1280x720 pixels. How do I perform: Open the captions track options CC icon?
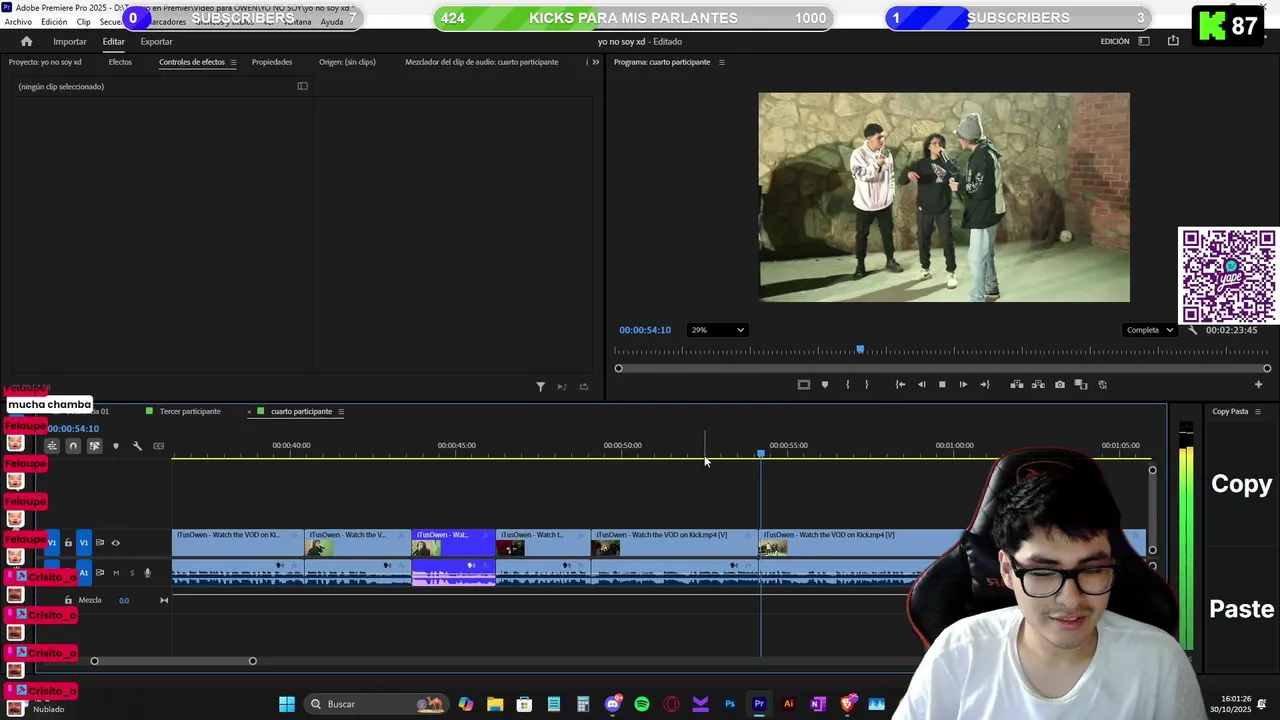(x=158, y=446)
